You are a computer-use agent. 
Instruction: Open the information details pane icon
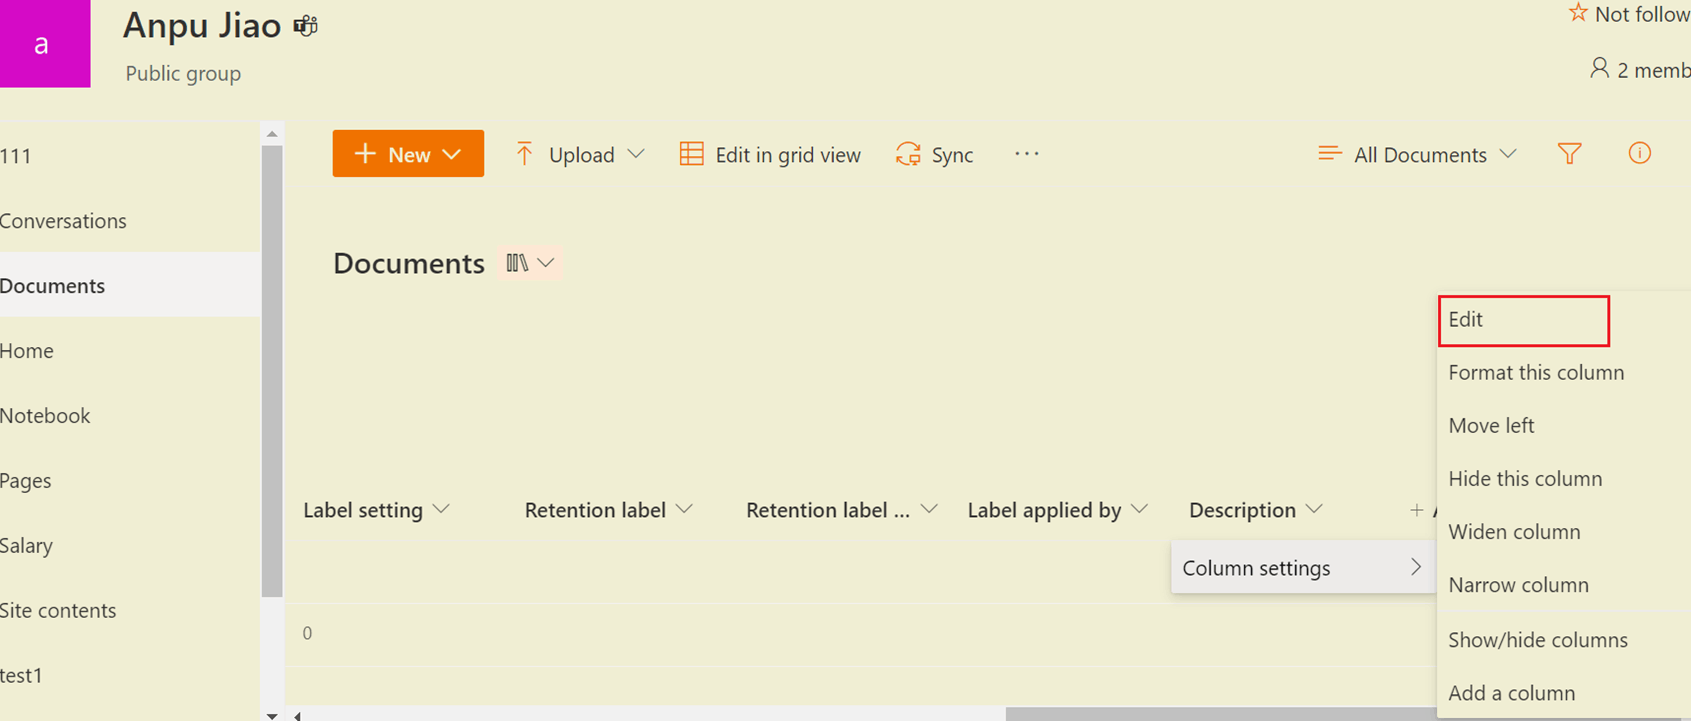click(1639, 153)
